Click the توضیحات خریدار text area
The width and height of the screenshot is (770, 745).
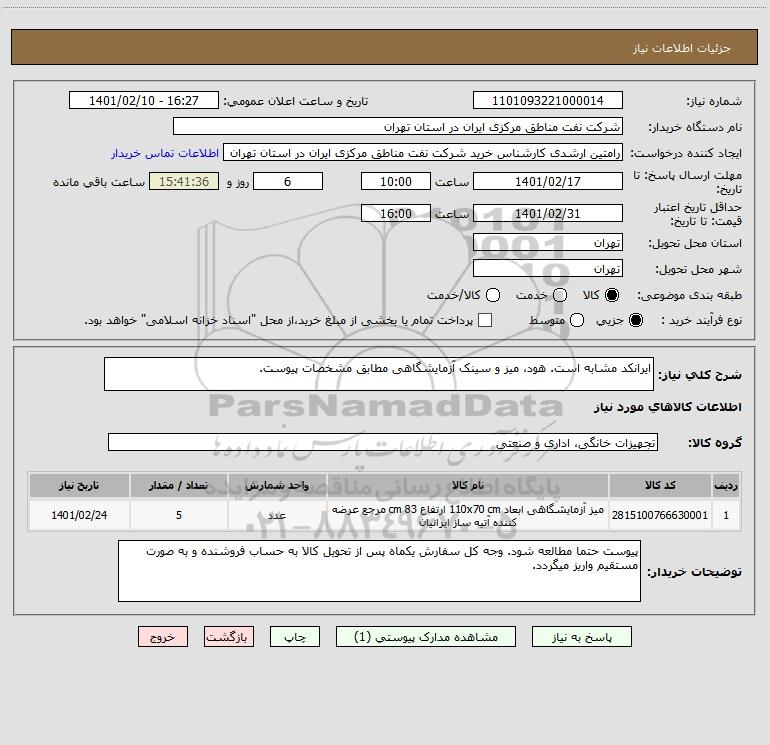pos(379,571)
